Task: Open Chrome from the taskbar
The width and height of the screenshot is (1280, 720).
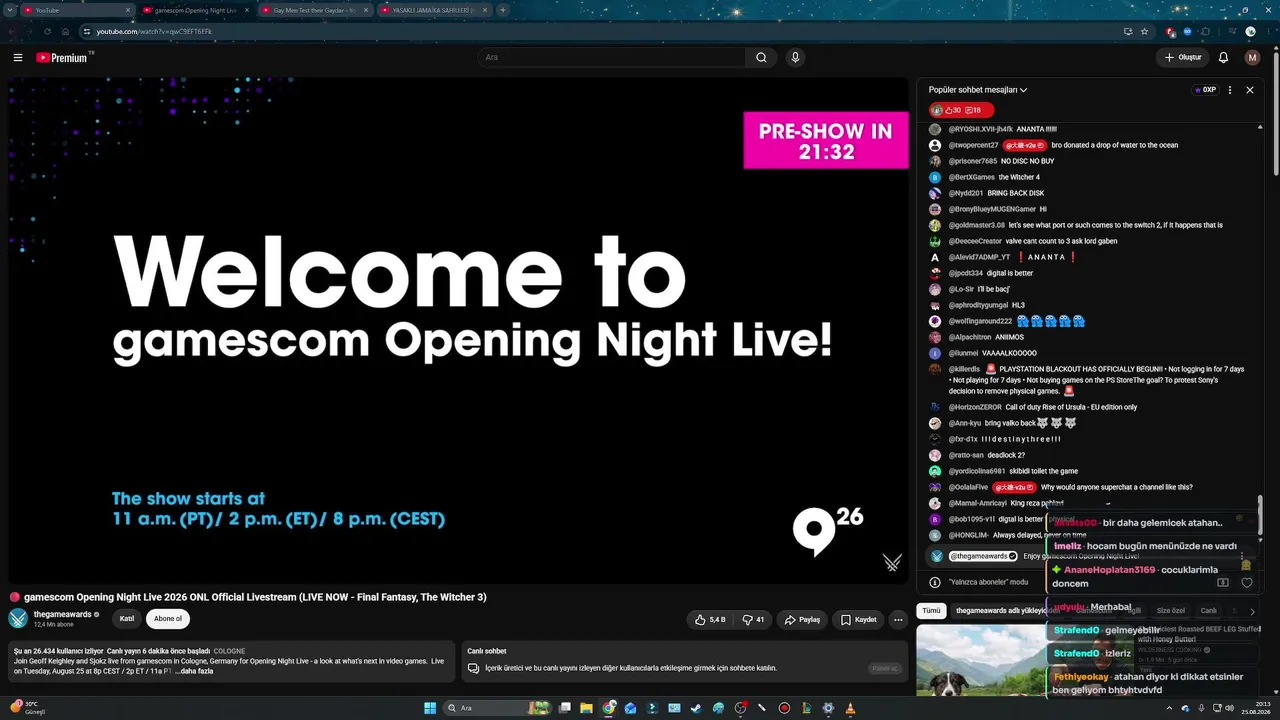Action: pyautogui.click(x=609, y=708)
